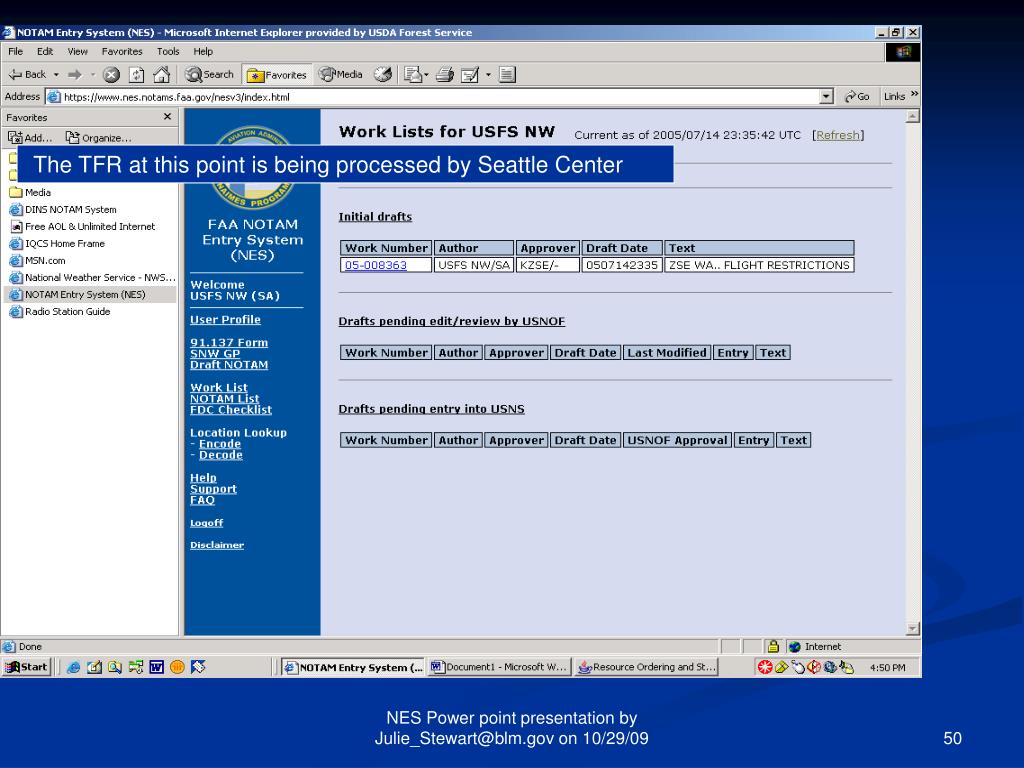Screen dimensions: 1024x768
Task: Open the View menu
Action: [x=77, y=52]
